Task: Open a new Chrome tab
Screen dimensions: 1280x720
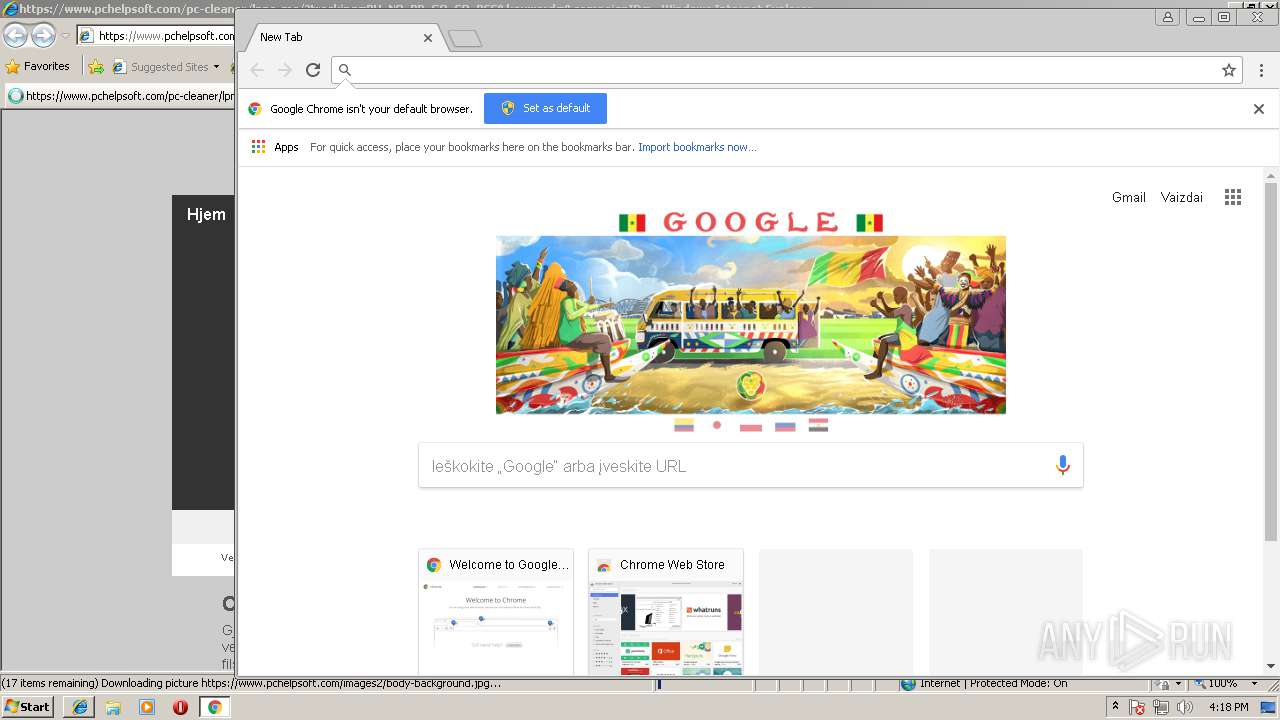Action: [465, 38]
